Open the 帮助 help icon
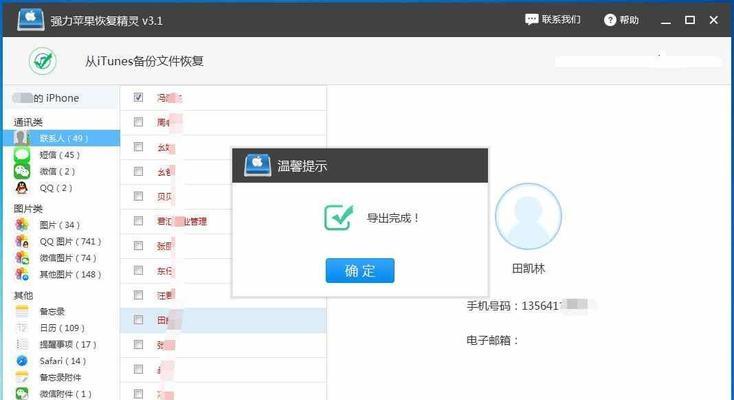The image size is (734, 400). (x=609, y=20)
